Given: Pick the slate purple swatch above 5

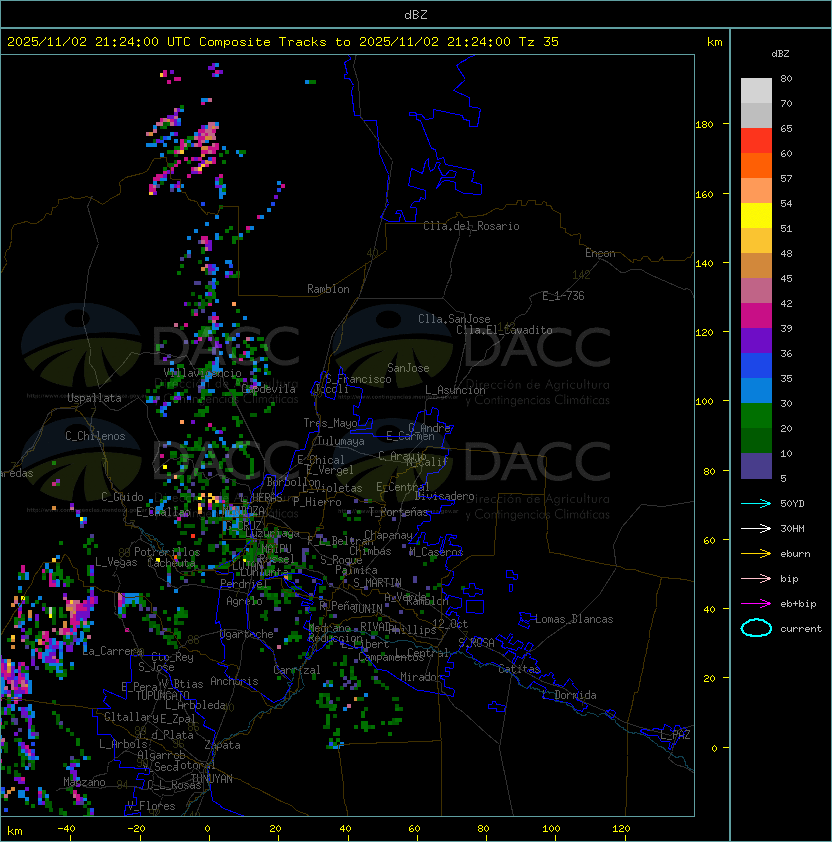Looking at the screenshot, I should (x=756, y=466).
